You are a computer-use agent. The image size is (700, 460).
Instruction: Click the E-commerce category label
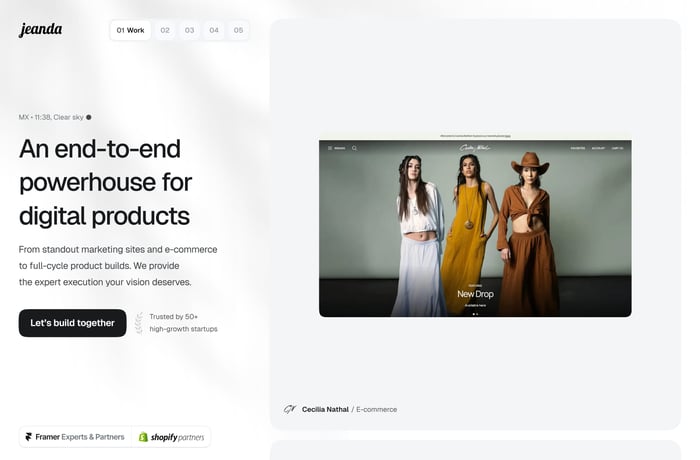tap(376, 410)
